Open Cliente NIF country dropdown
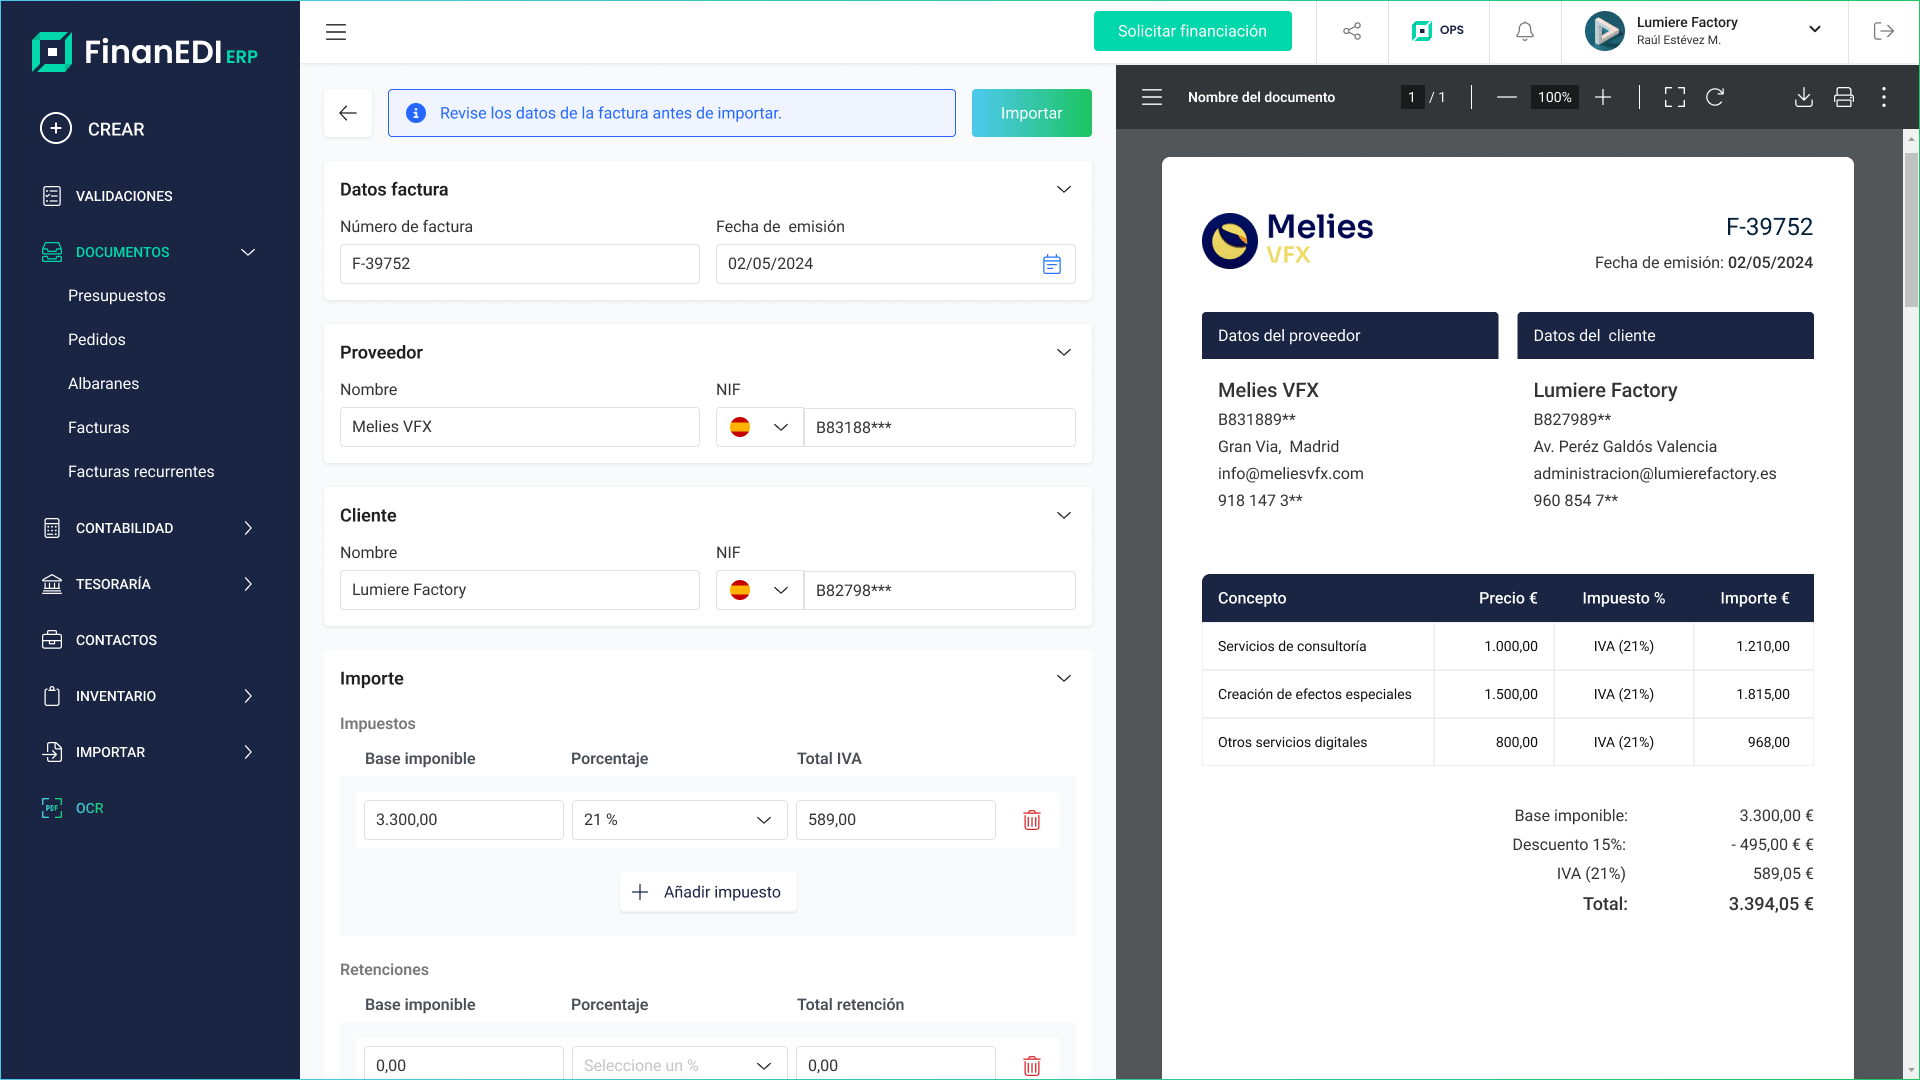 760,590
